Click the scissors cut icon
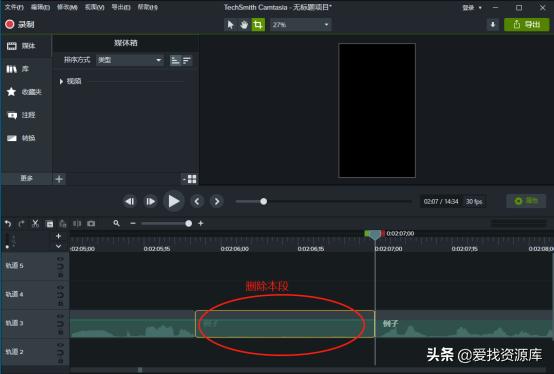 35,224
